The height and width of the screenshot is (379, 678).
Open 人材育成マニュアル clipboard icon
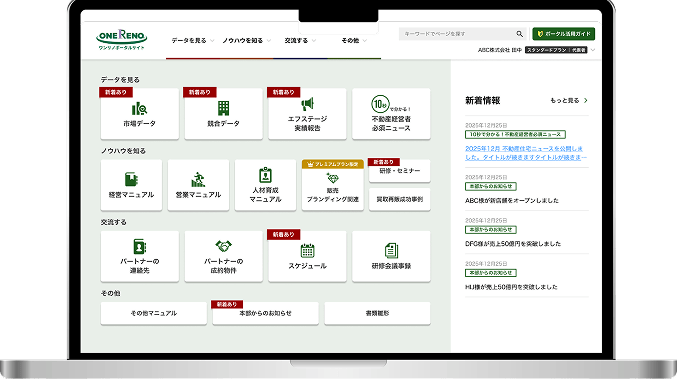coord(265,175)
